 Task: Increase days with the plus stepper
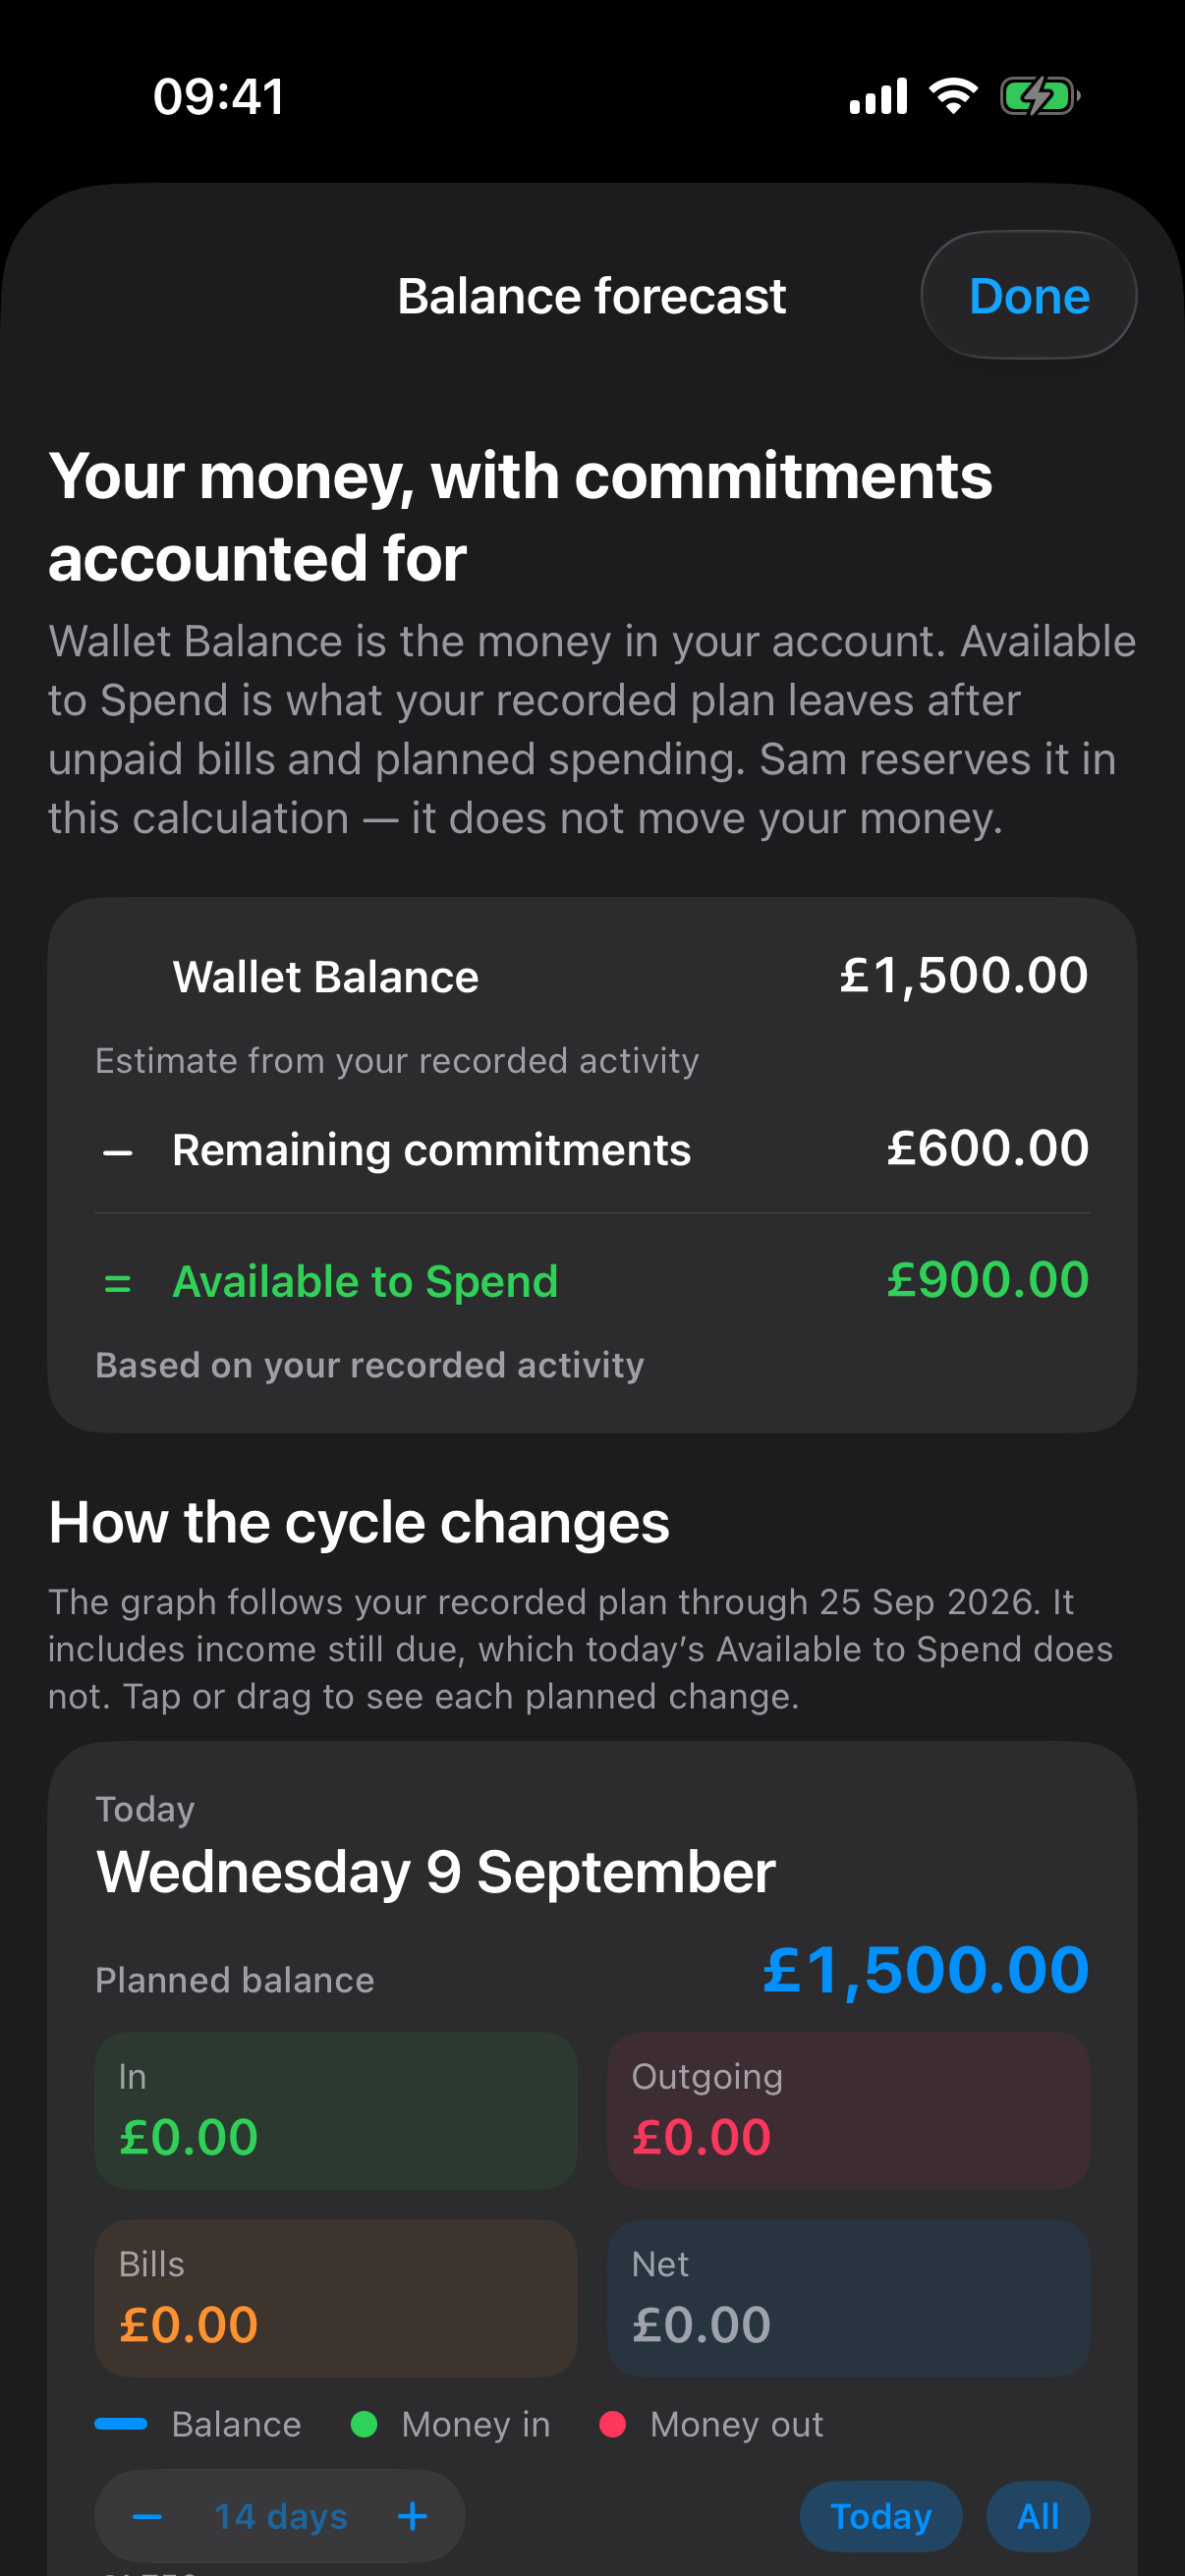[x=412, y=2516]
